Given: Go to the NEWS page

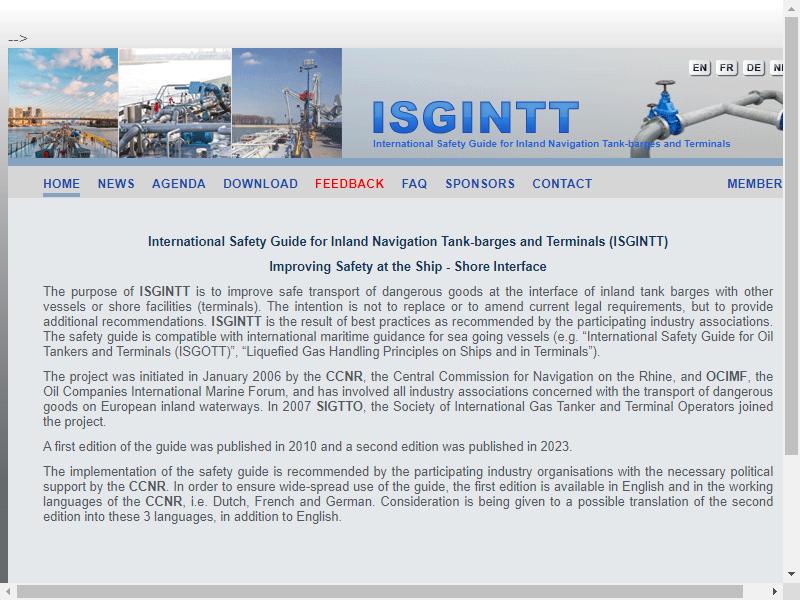Looking at the screenshot, I should (x=116, y=184).
